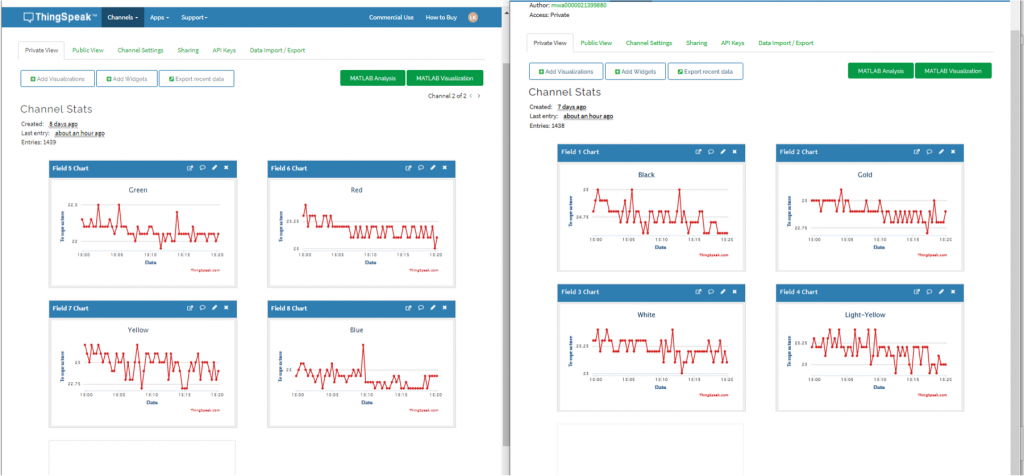This screenshot has height=476, width=1024.
Task: Click Add Visualizations in left window
Action: coord(57,78)
